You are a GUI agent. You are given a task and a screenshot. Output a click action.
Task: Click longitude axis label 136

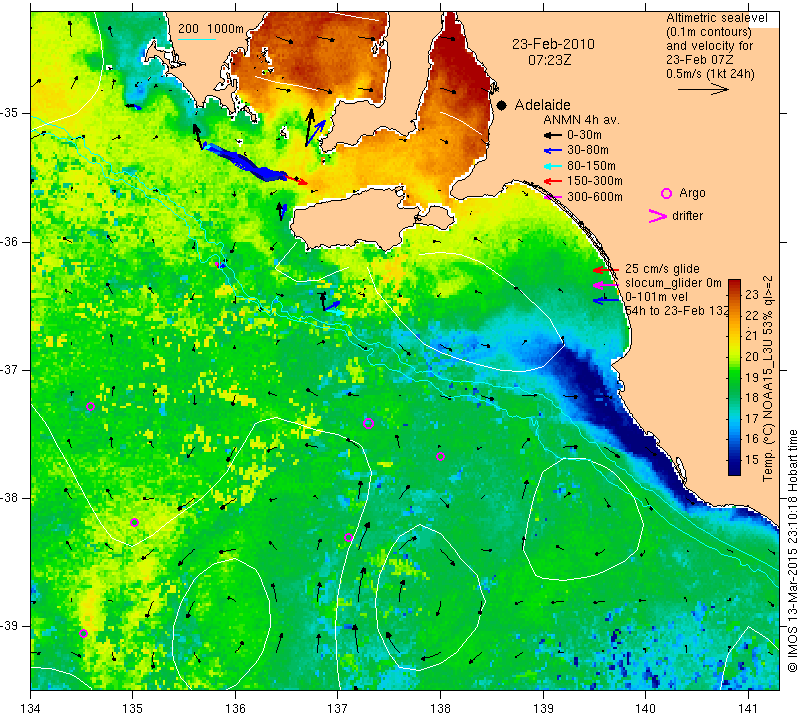pyautogui.click(x=236, y=709)
